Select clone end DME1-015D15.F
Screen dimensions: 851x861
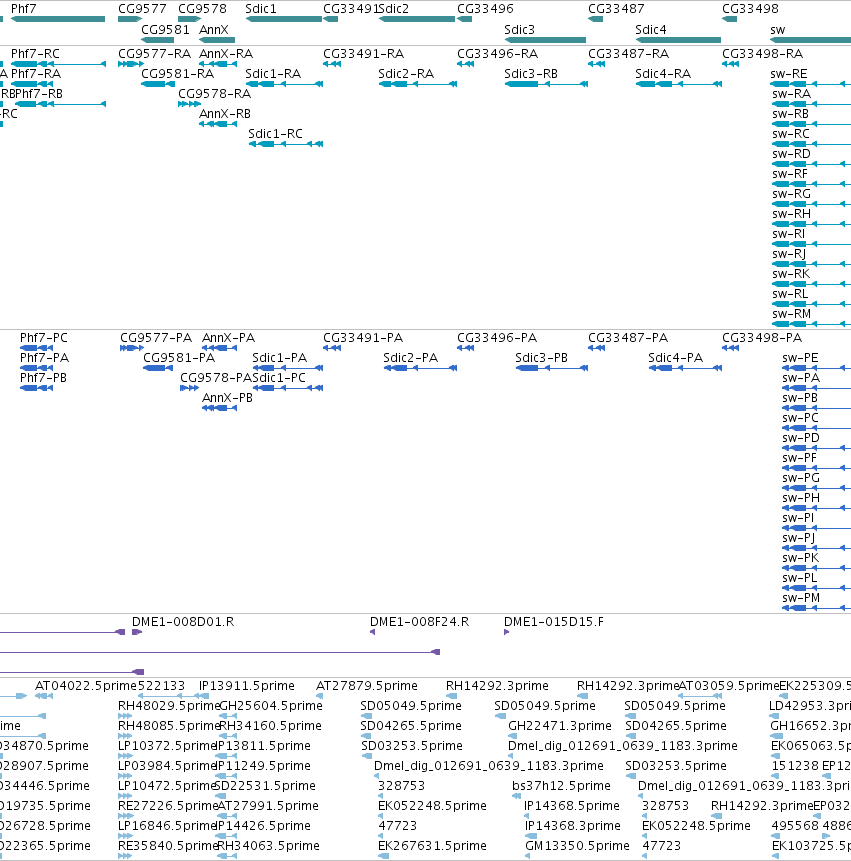pos(507,632)
